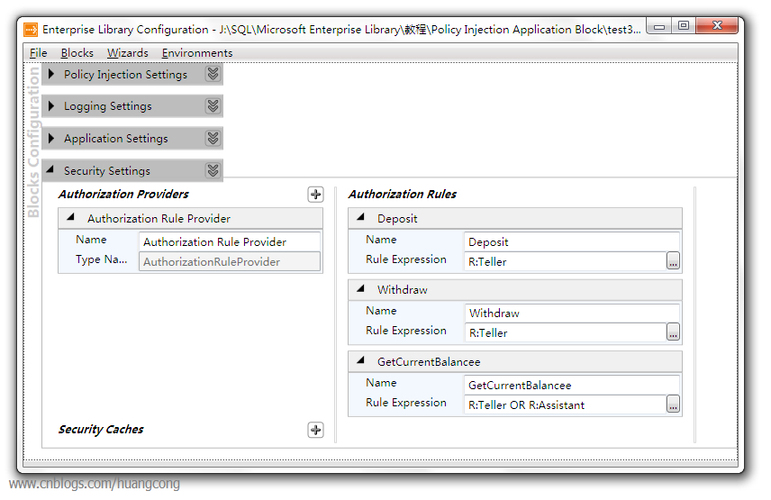Click the add Authorization Providers plus icon
Image resolution: width=771 pixels, height=500 pixels.
(x=316, y=195)
